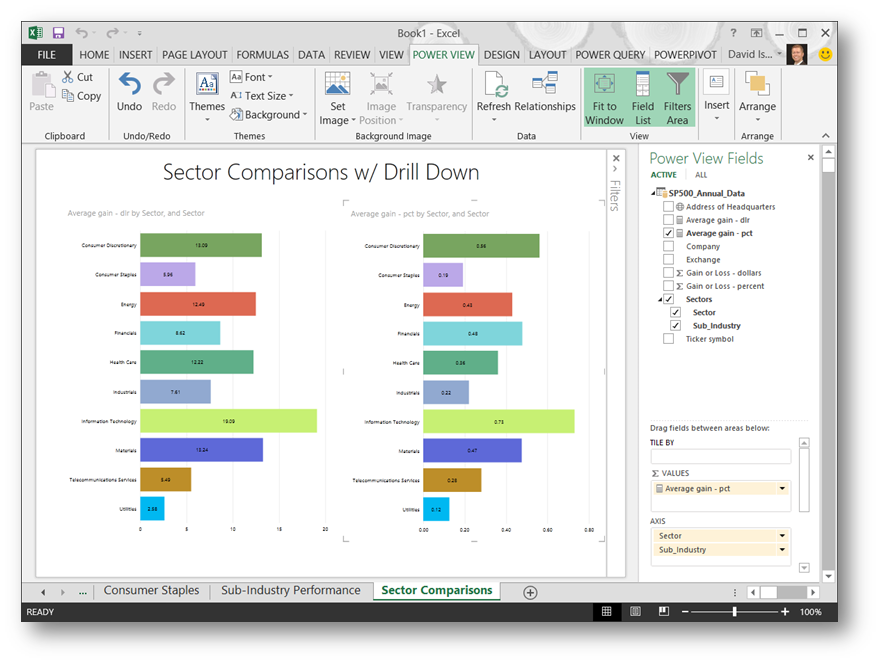880x664 pixels.
Task: Click the Help question mark icon
Action: tap(734, 33)
